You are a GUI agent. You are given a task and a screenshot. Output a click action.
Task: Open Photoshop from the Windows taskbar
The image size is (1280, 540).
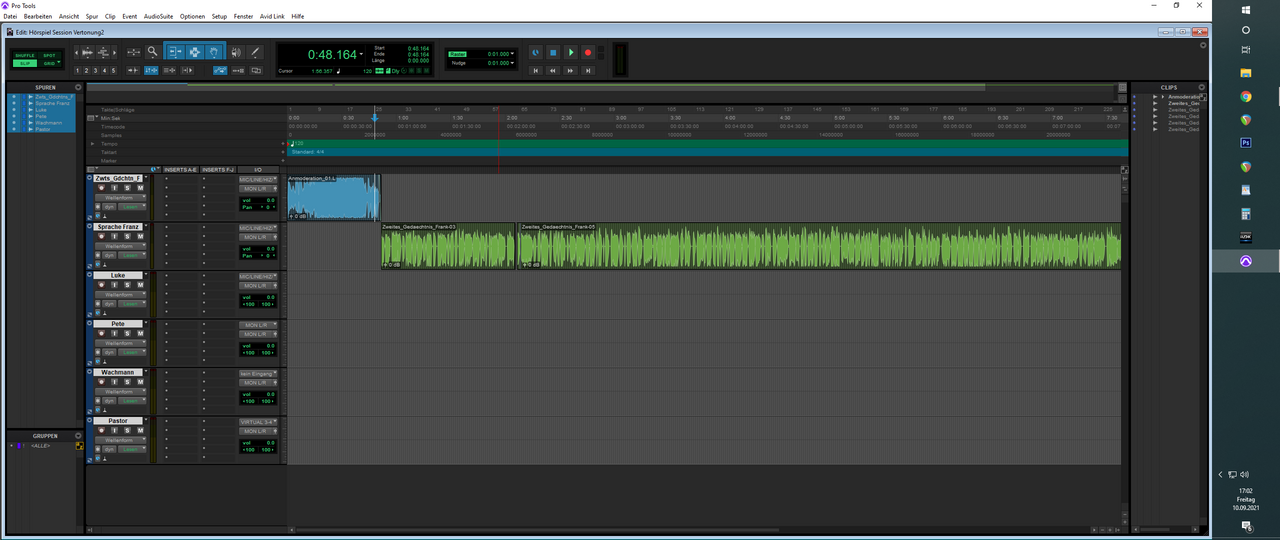tap(1245, 143)
